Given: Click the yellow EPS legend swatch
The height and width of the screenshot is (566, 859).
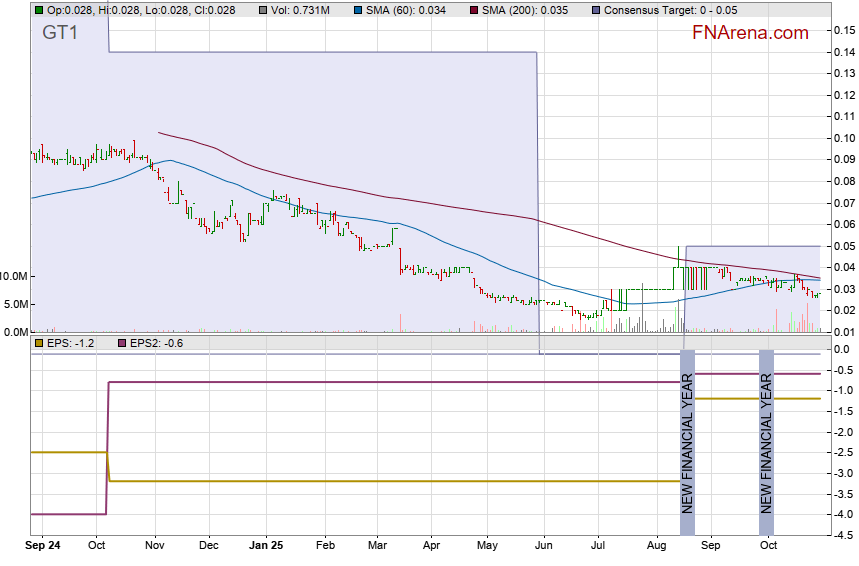Looking at the screenshot, I should click(x=38, y=343).
